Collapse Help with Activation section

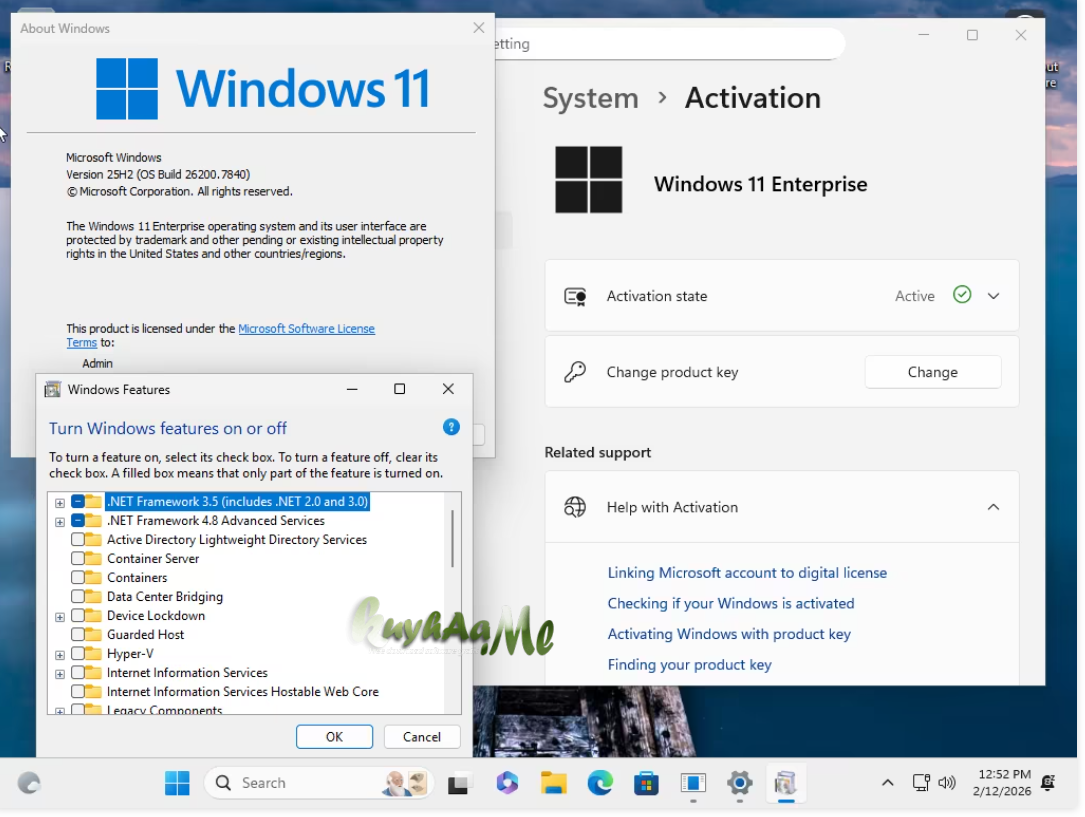[994, 507]
